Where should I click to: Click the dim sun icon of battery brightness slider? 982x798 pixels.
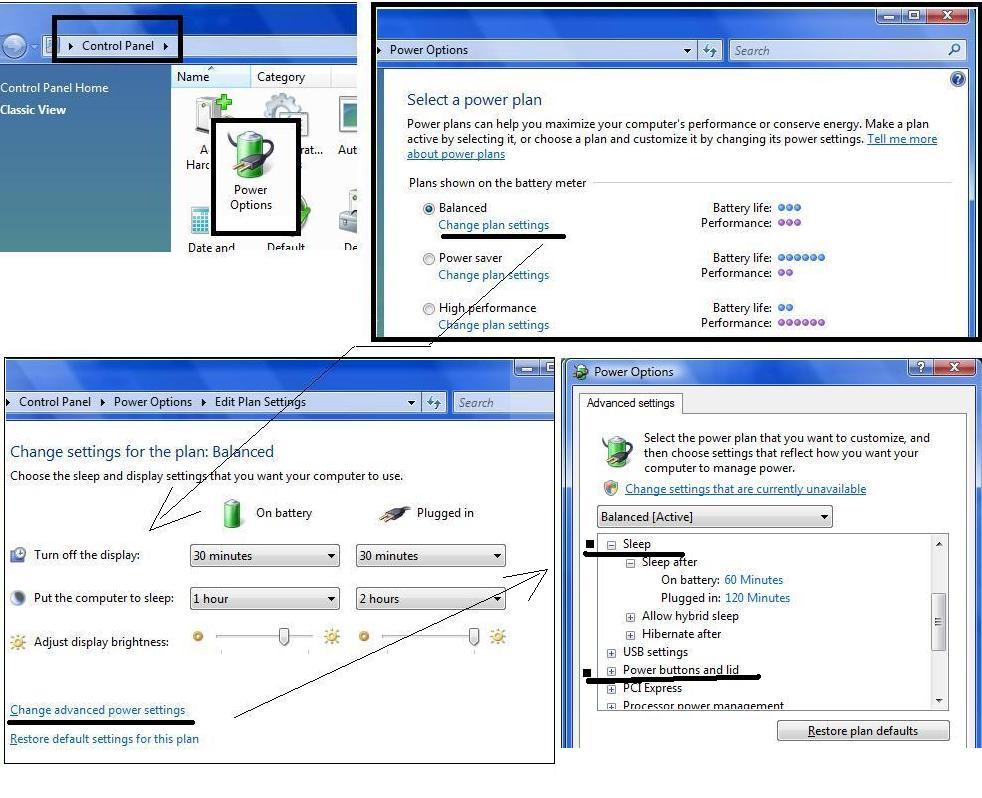(x=198, y=636)
